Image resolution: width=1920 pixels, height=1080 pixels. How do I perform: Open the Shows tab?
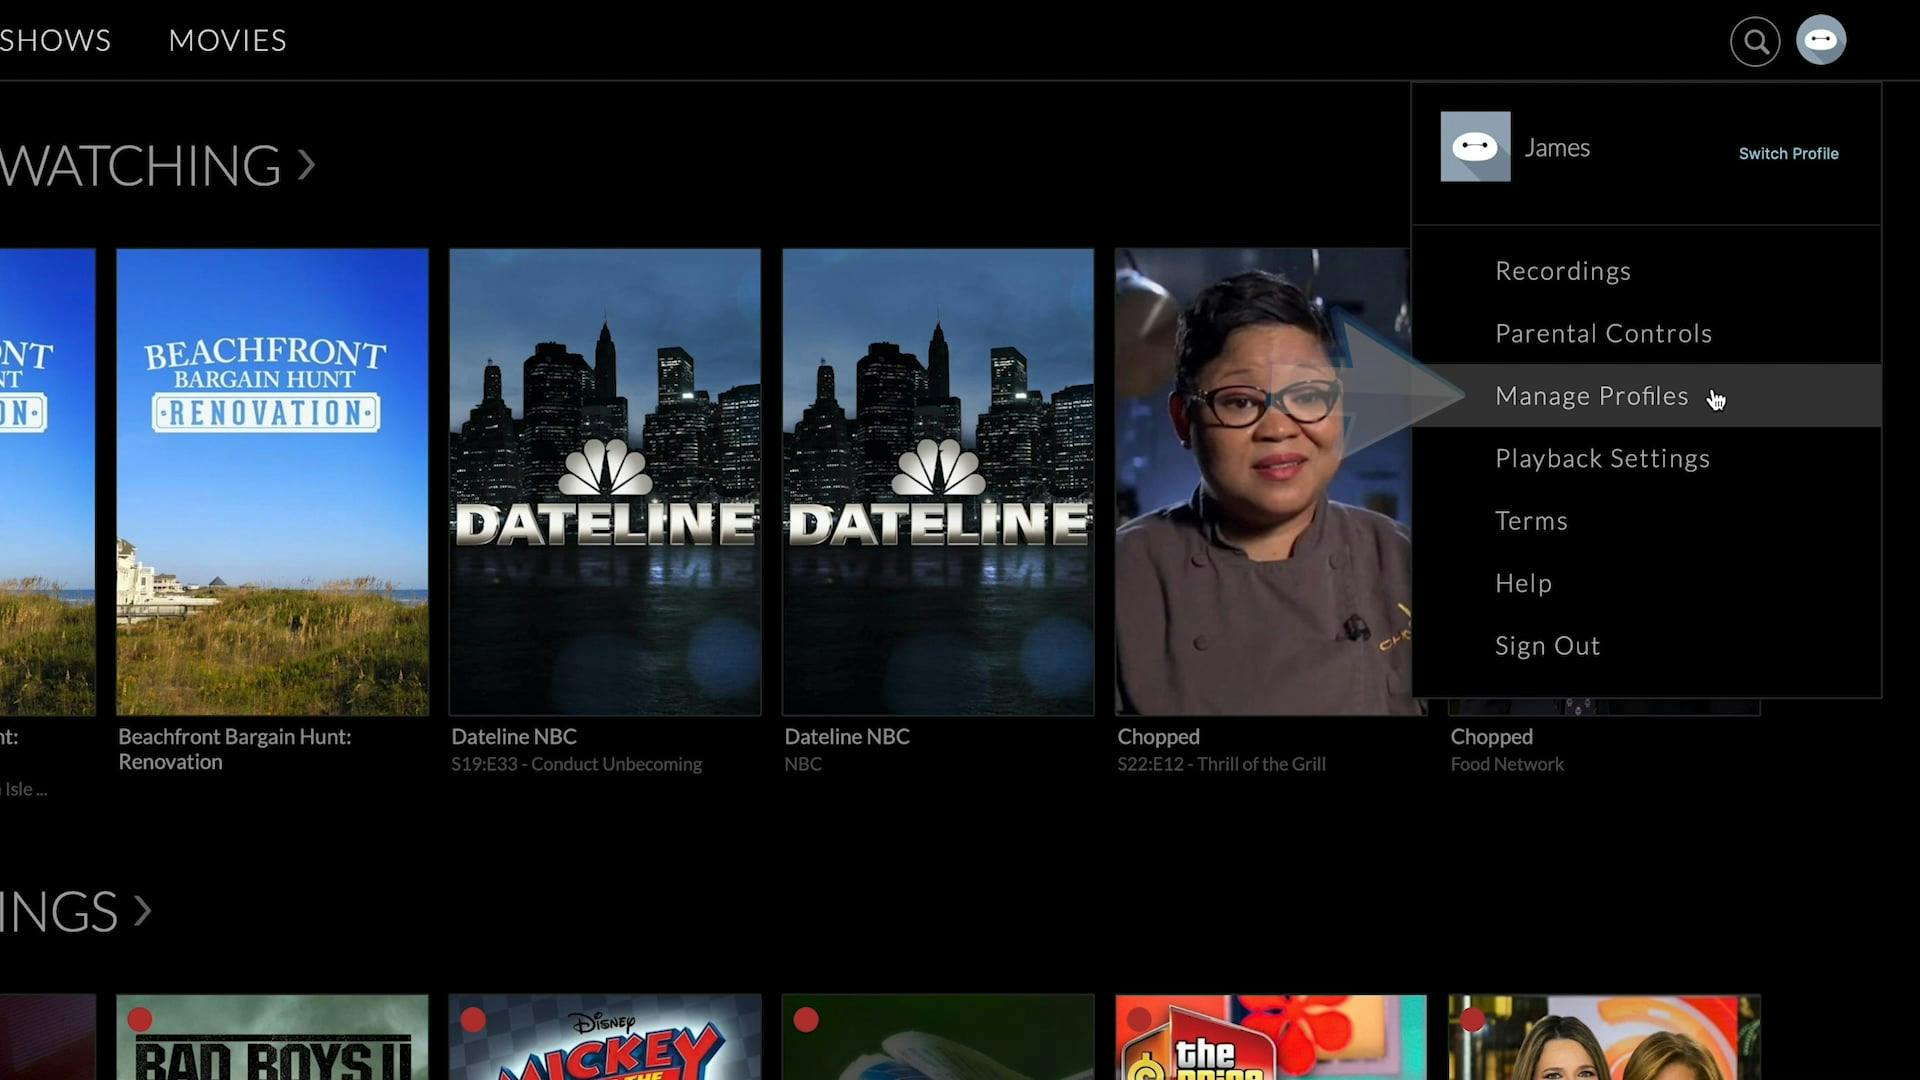point(55,40)
